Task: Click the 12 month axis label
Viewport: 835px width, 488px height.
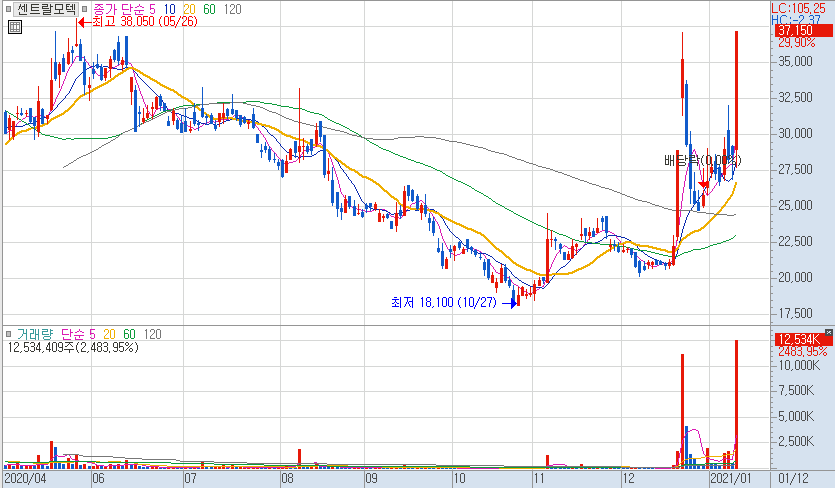Action: point(628,478)
